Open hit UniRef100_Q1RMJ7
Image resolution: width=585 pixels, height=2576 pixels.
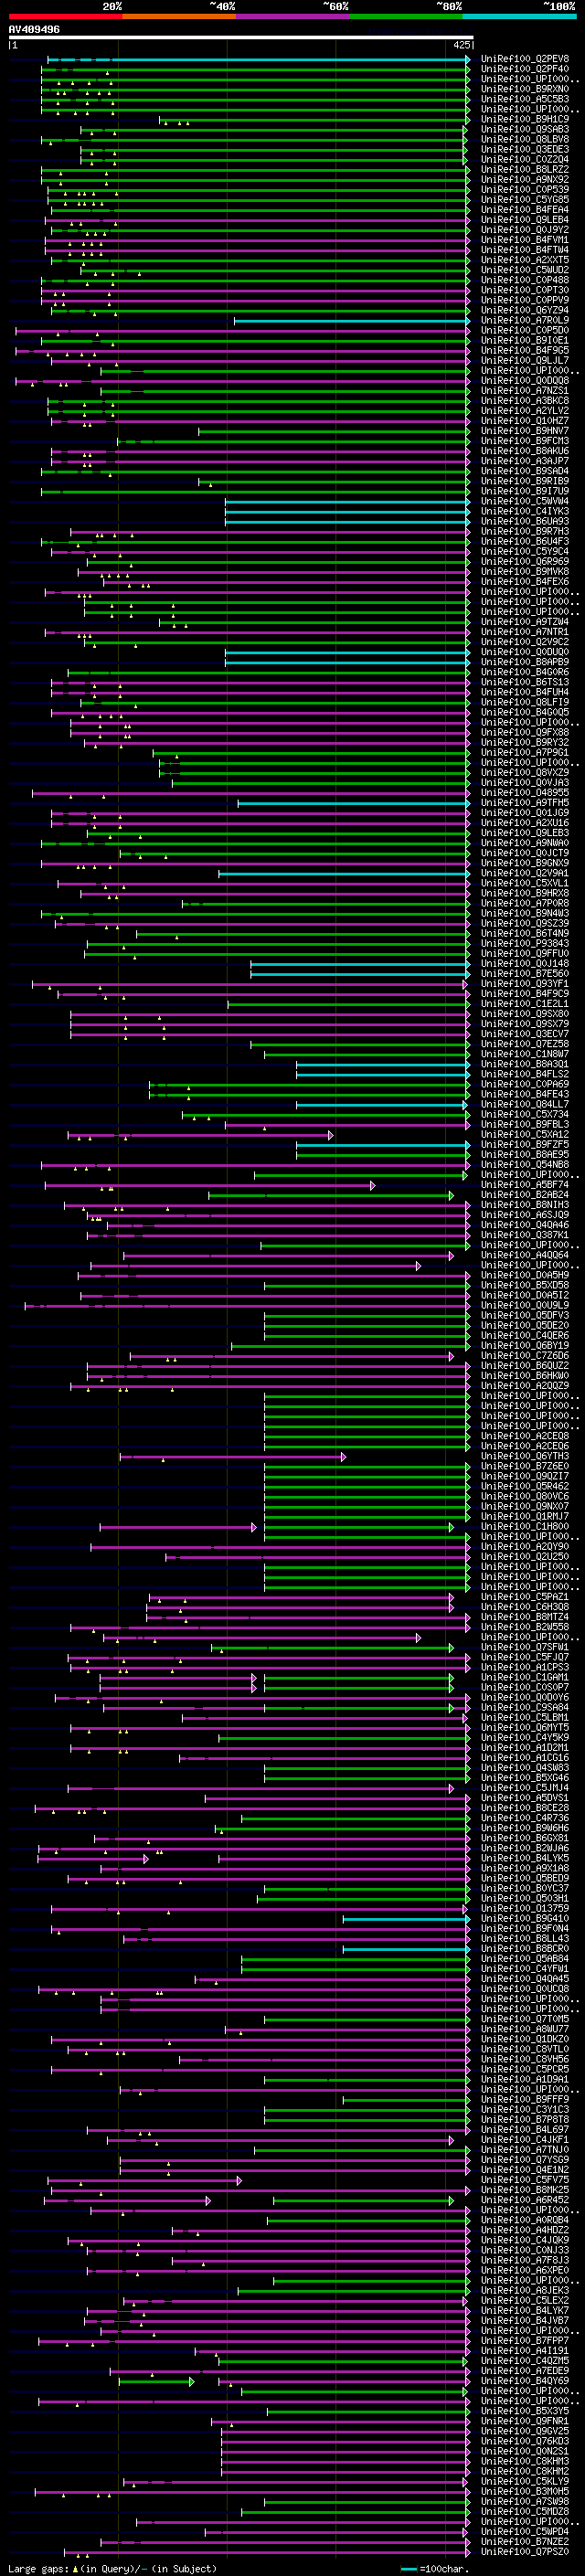pyautogui.click(x=524, y=1517)
